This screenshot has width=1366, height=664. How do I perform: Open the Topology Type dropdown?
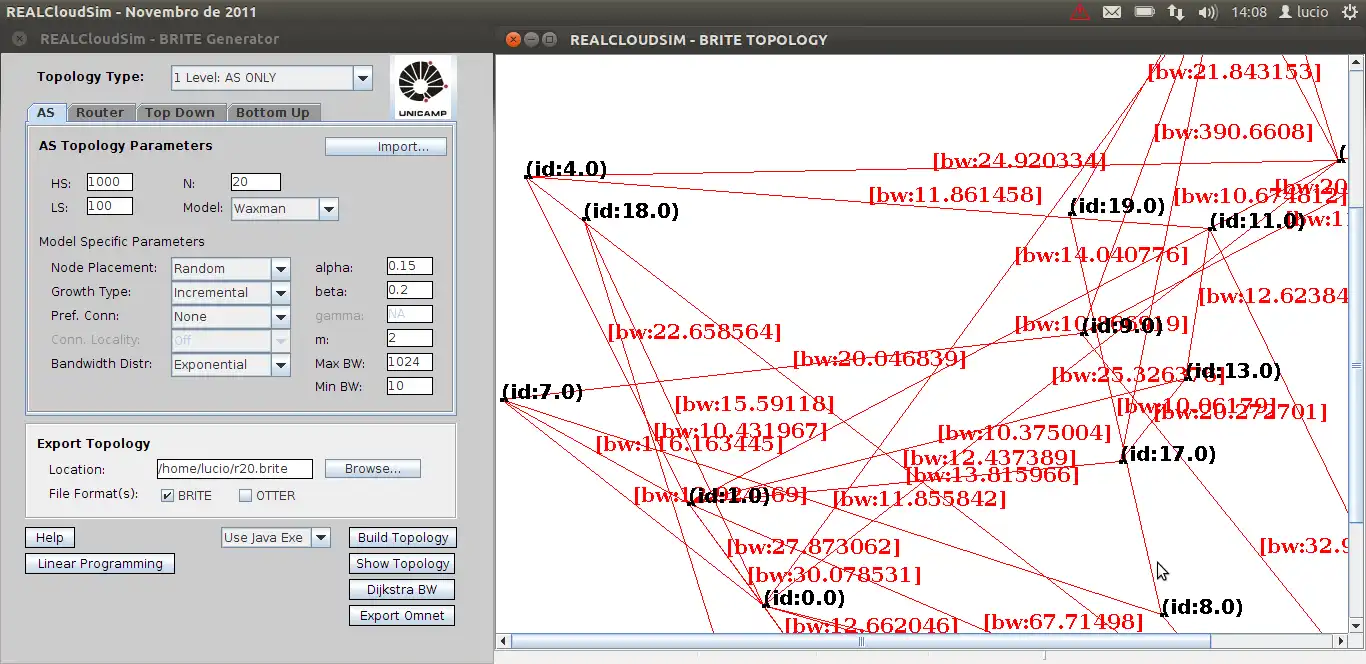coord(272,77)
